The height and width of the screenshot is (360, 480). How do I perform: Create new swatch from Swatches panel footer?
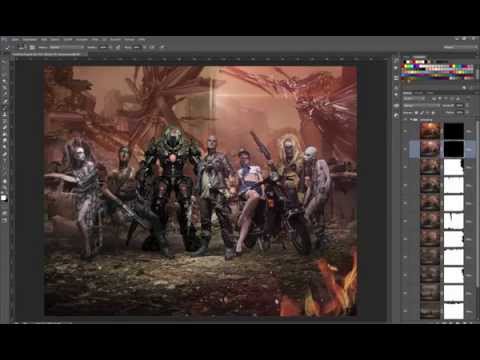pos(464,87)
